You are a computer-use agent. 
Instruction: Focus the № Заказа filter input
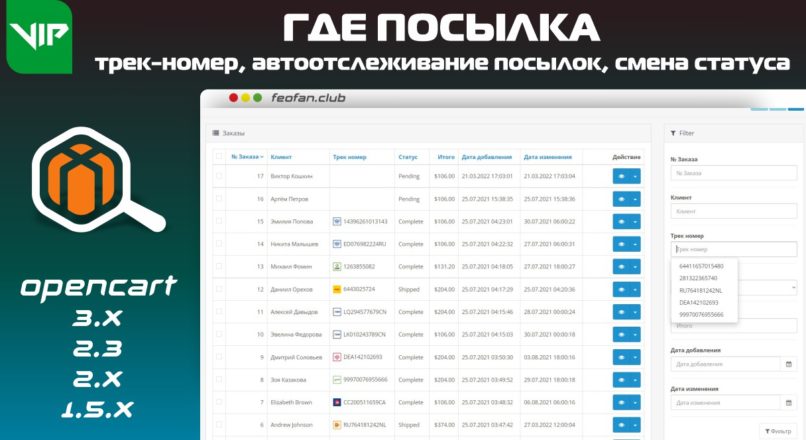tap(734, 173)
